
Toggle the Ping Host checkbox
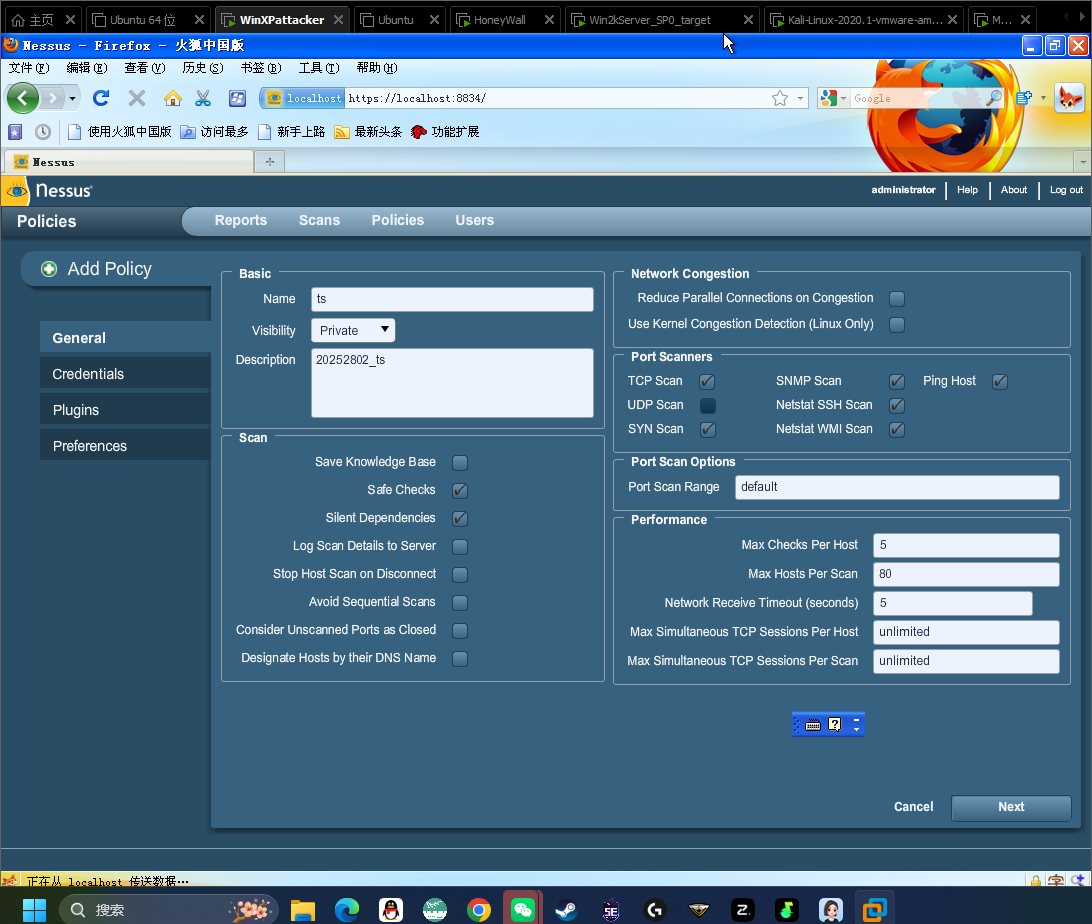1000,382
